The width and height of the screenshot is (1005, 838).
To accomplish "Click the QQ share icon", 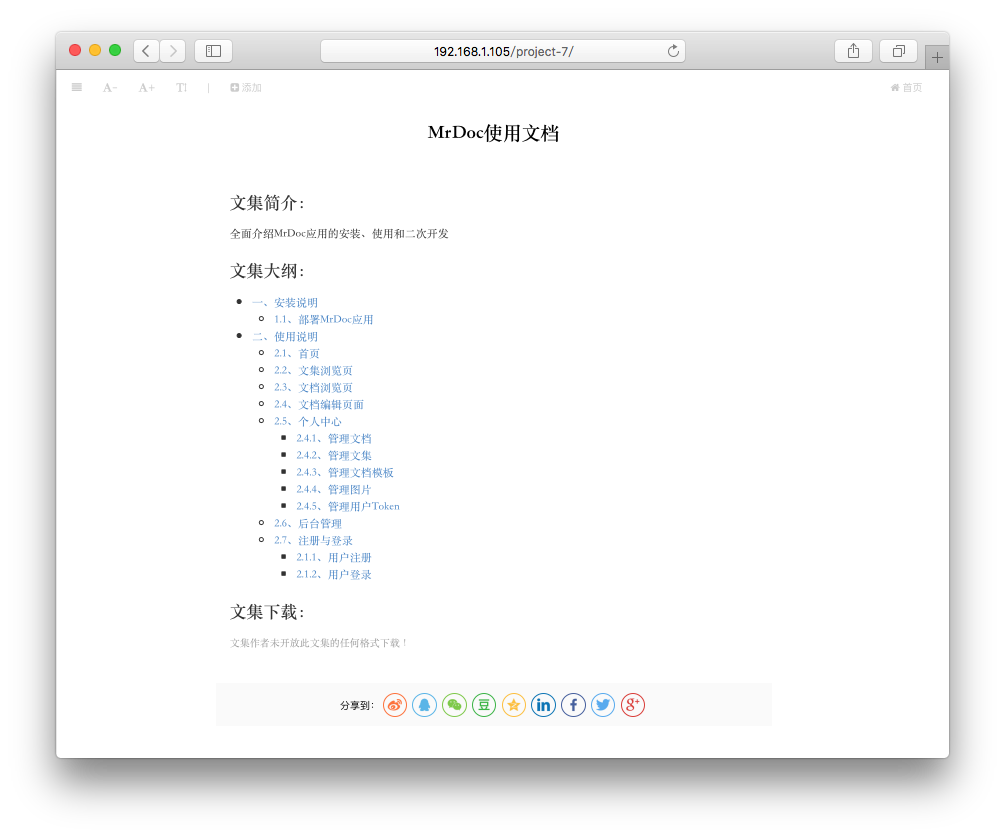I will click(x=425, y=705).
